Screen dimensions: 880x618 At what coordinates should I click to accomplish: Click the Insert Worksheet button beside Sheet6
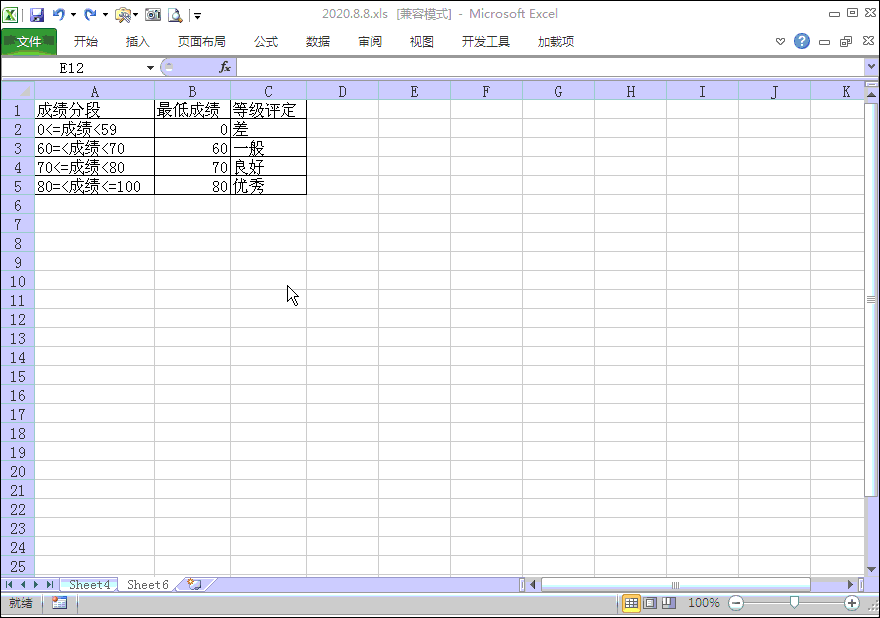(193, 584)
